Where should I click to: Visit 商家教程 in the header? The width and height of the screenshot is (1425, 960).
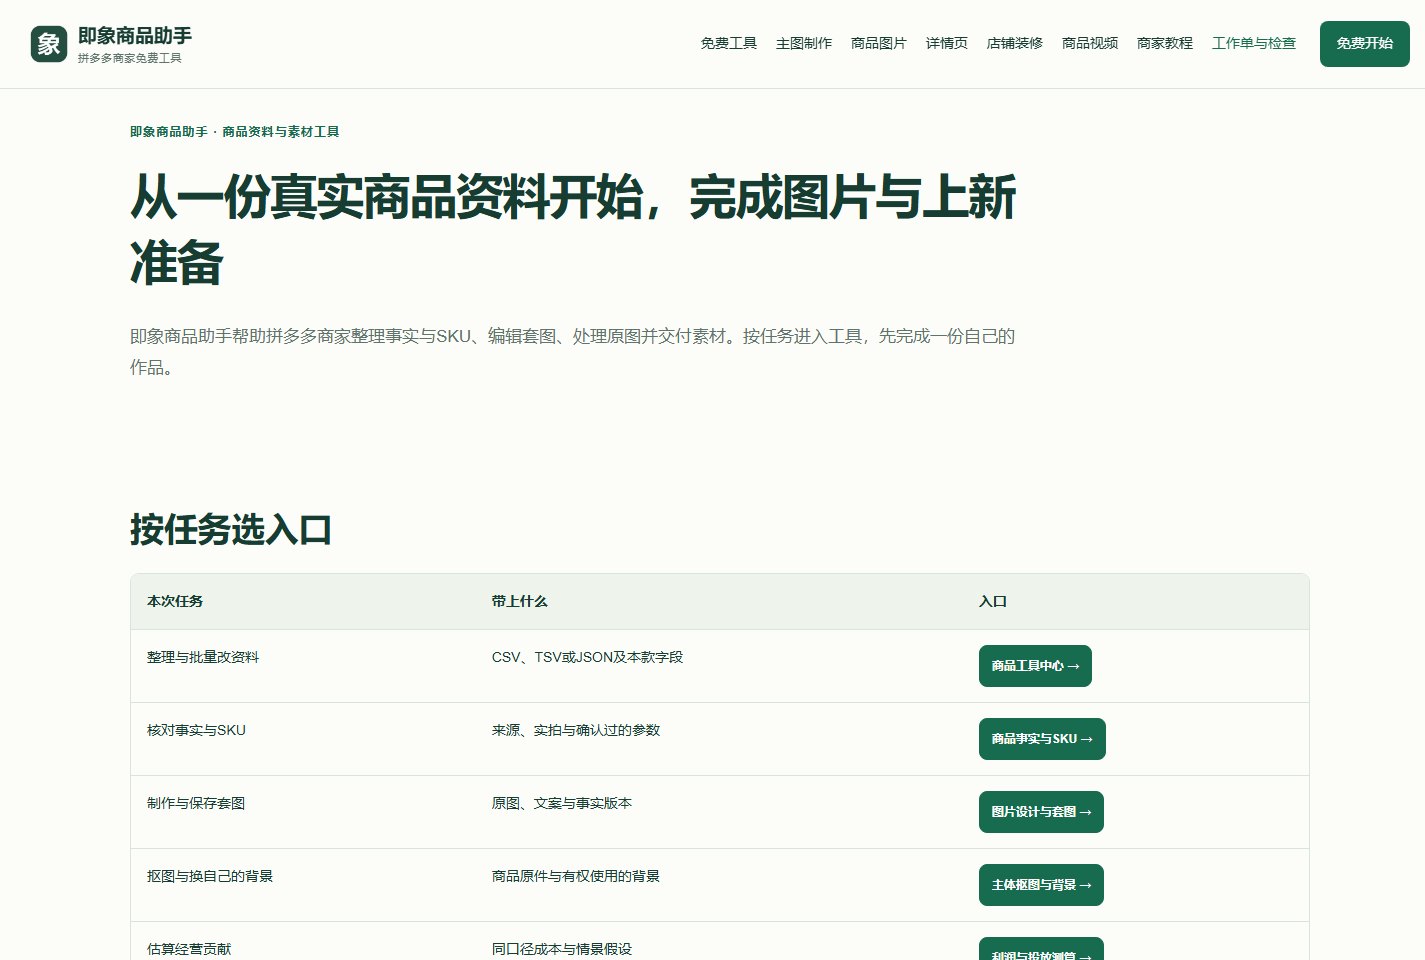(x=1165, y=43)
